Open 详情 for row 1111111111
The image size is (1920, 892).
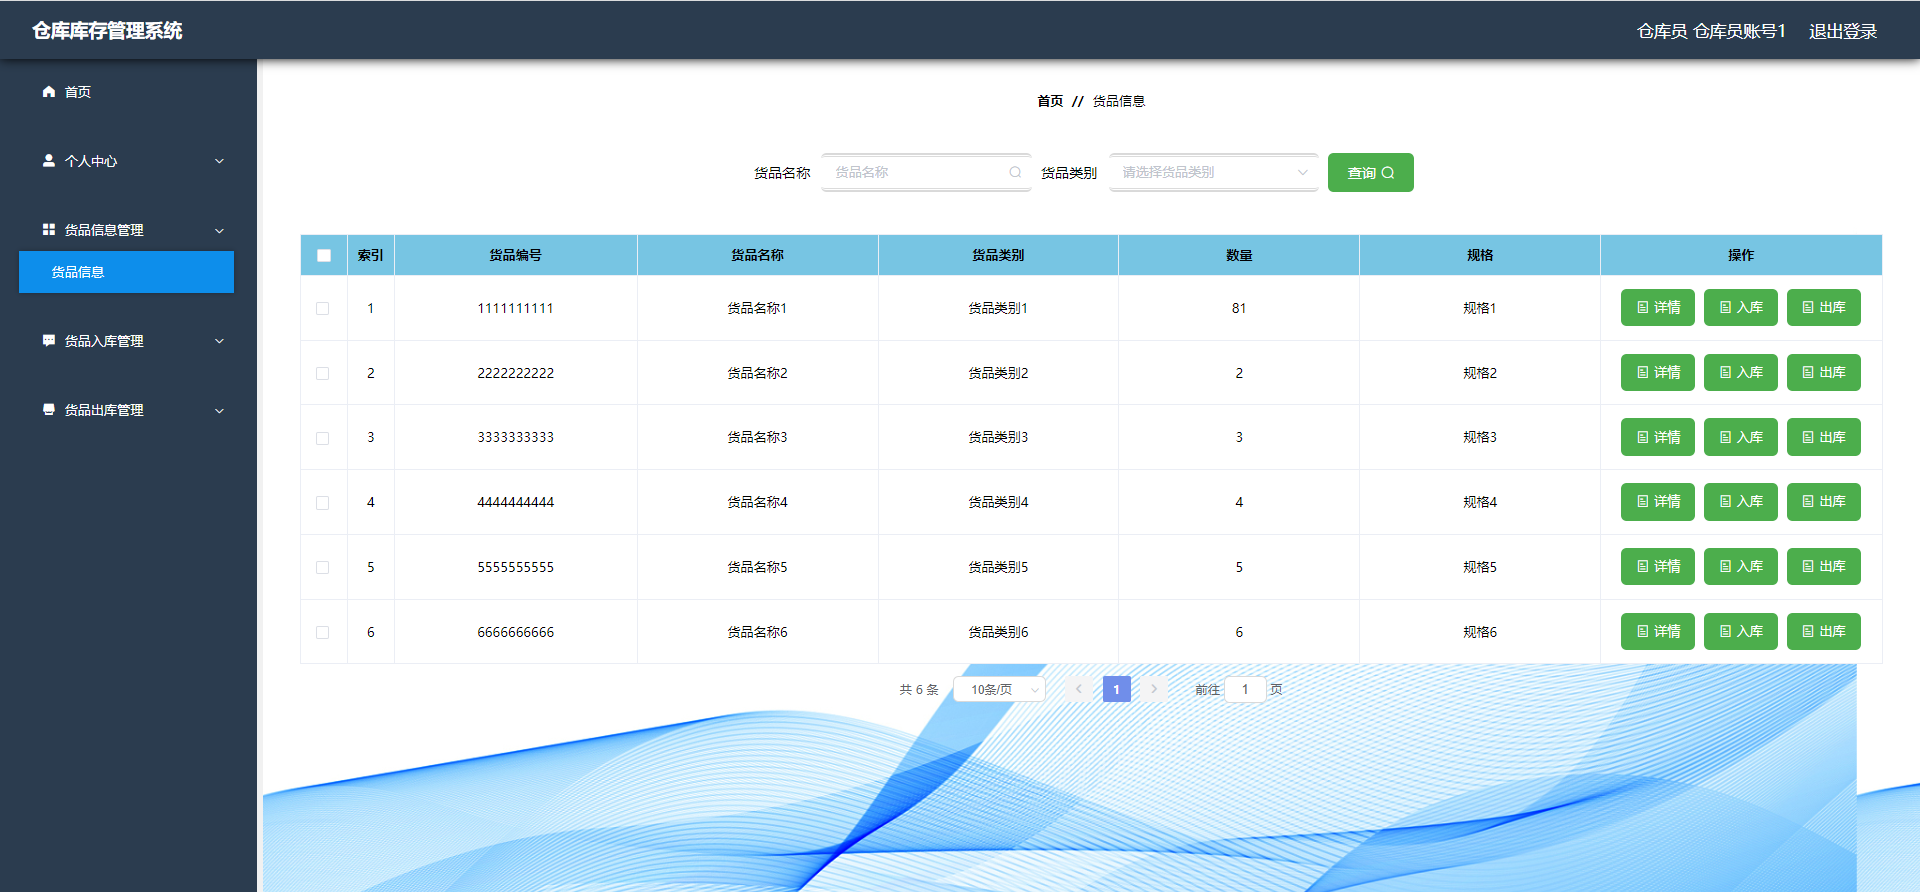tap(1658, 307)
